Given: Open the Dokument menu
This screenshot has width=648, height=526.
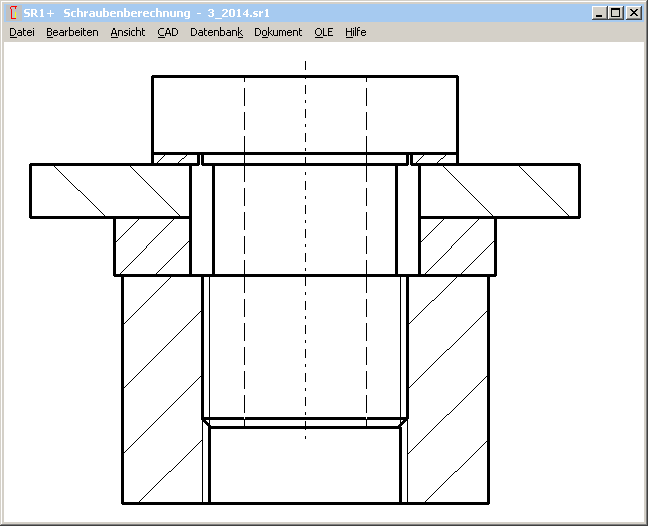Looking at the screenshot, I should (x=278, y=32).
